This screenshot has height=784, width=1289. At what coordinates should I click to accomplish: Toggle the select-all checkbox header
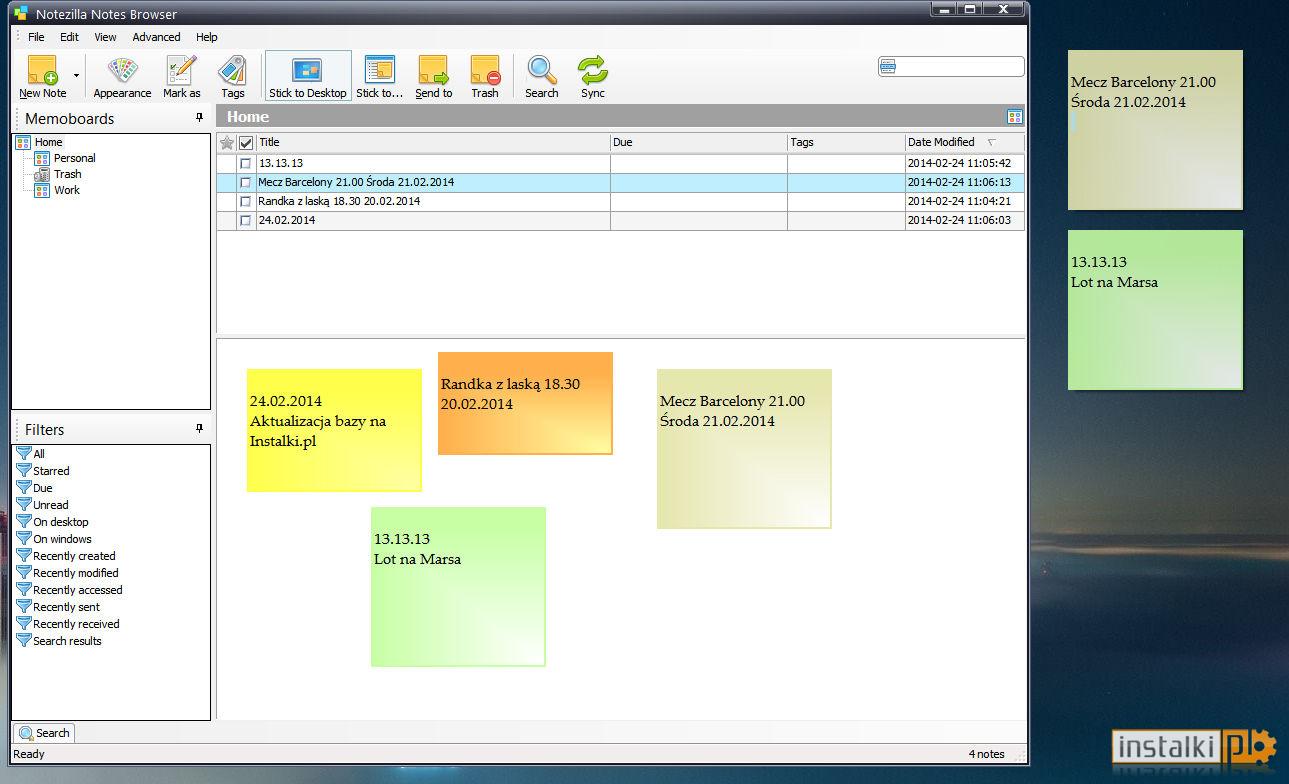coord(246,142)
